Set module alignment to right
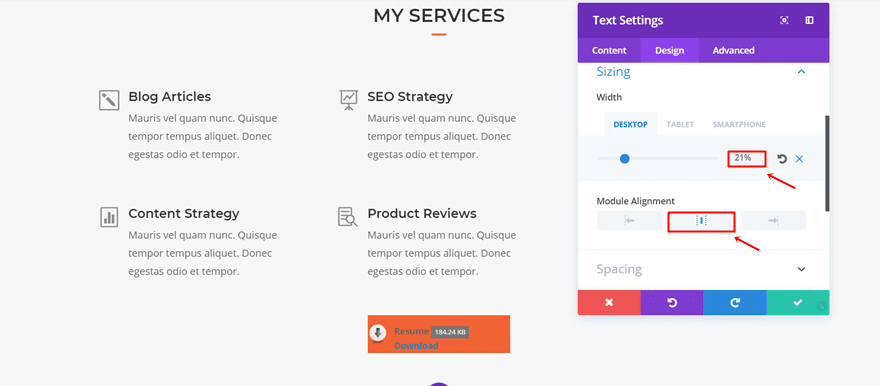 click(773, 220)
